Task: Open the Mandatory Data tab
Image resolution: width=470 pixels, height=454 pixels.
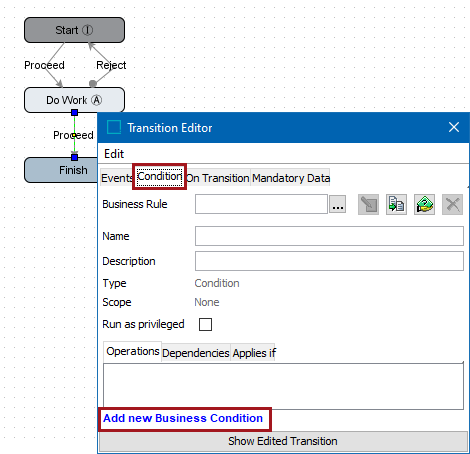Action: [x=291, y=178]
